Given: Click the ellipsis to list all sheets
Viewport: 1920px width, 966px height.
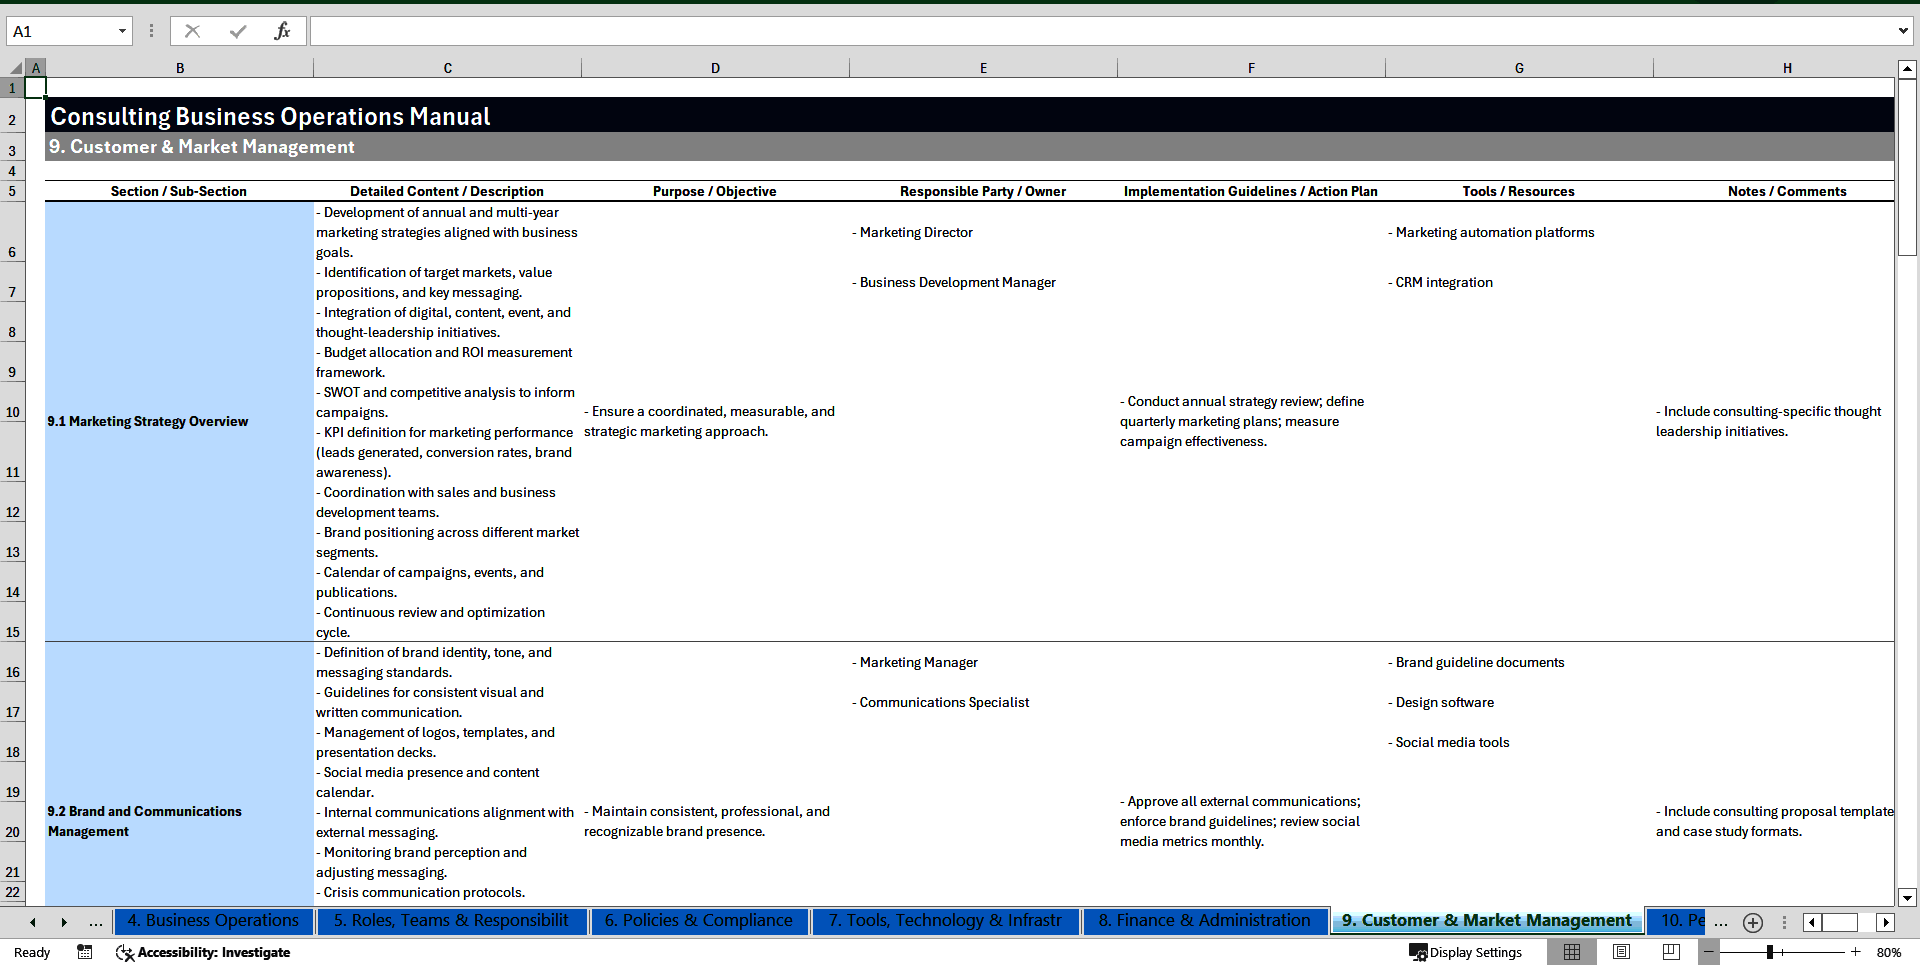Looking at the screenshot, I should click(96, 922).
